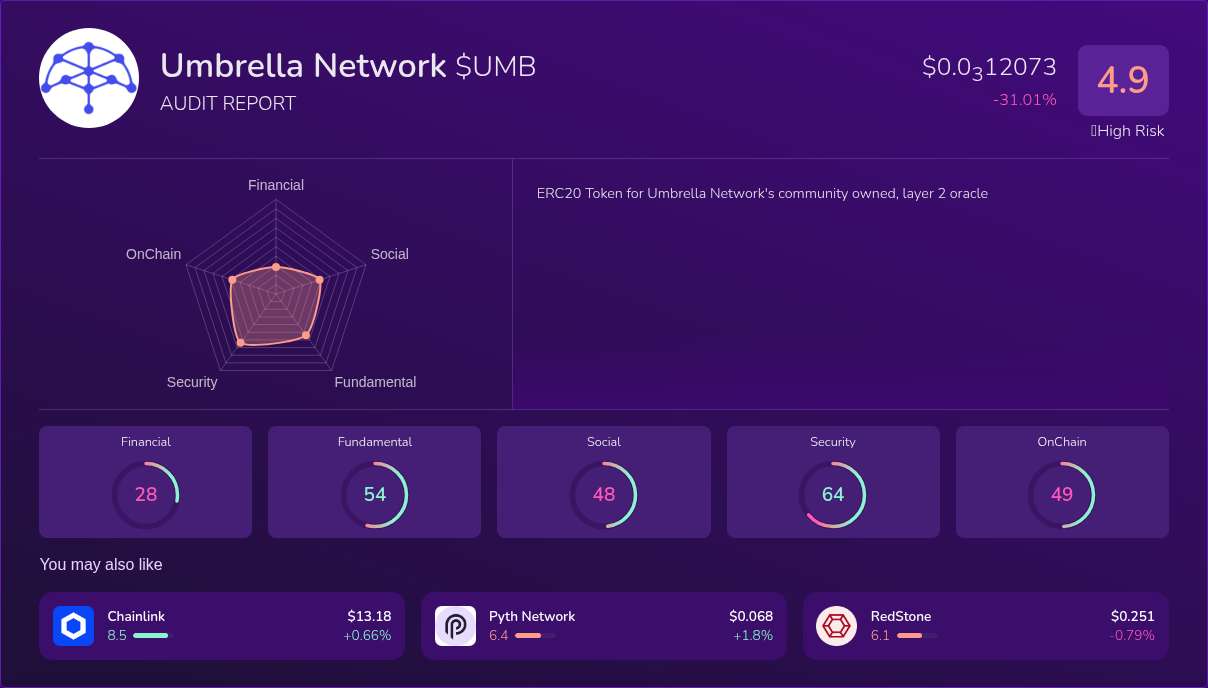This screenshot has width=1208, height=688.
Task: Click the Umbrella Network logo icon
Action: (88, 78)
